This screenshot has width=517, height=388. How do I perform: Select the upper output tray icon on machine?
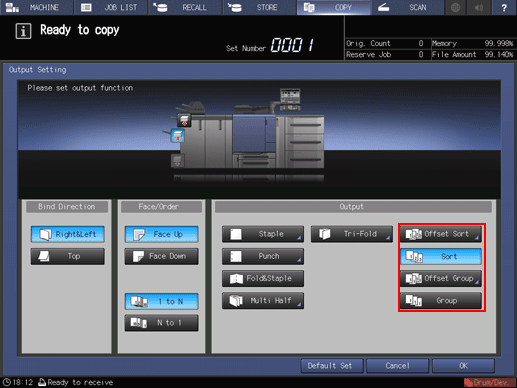tap(184, 120)
